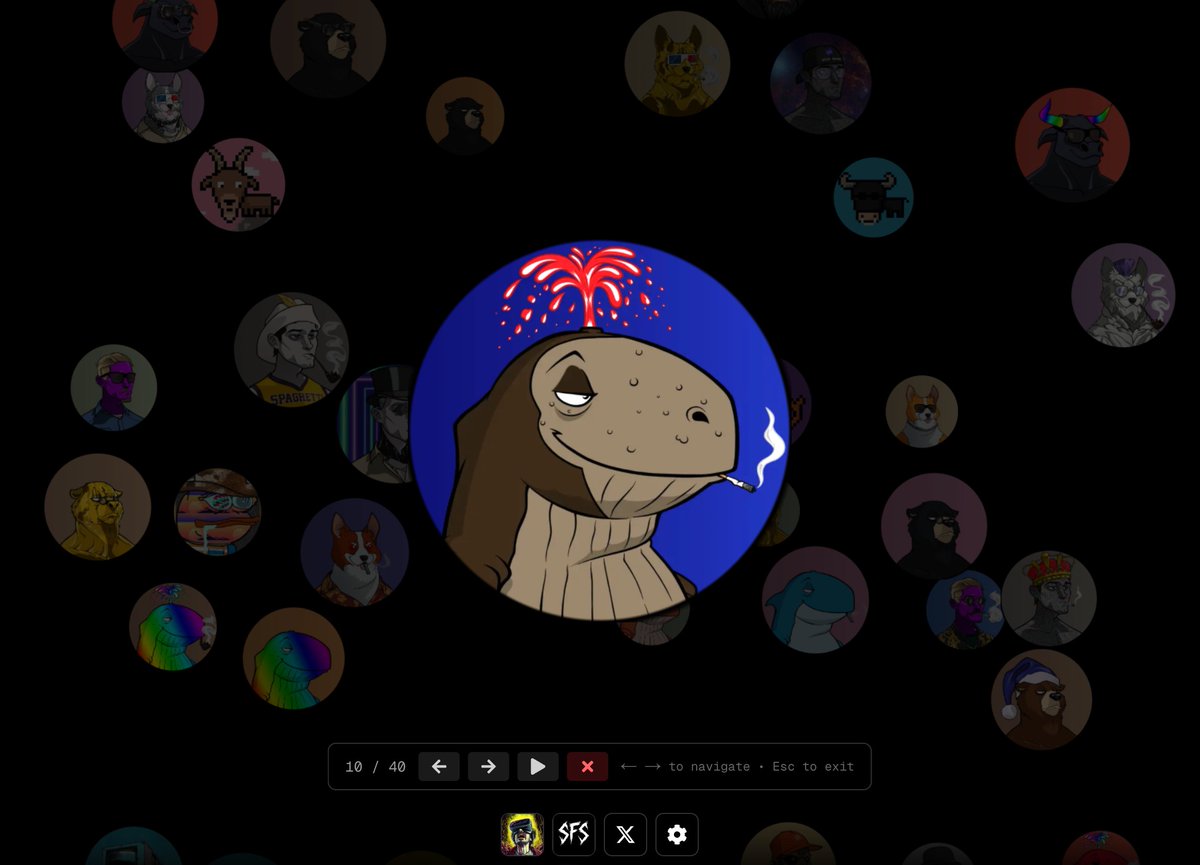Viewport: 1200px width, 865px height.
Task: Select the pixel-art bull avatar on teal
Action: click(873, 197)
